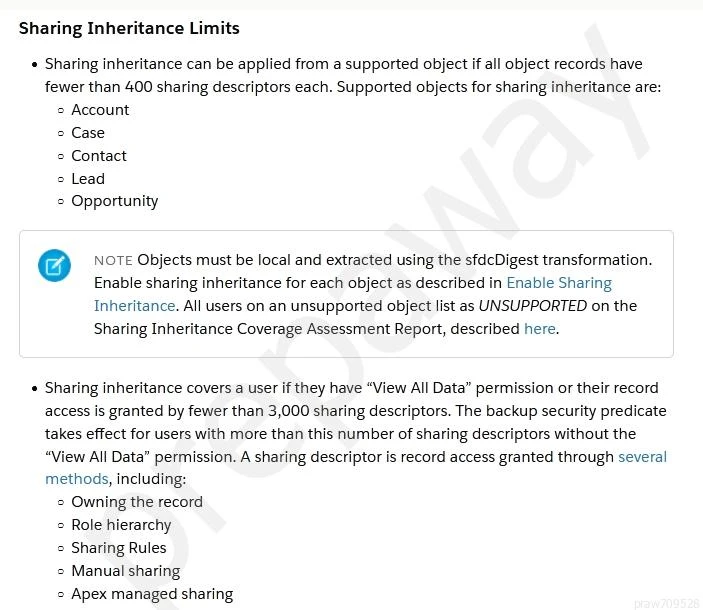
Task: Click the Sharing Inheritance Limits heading
Action: [129, 28]
